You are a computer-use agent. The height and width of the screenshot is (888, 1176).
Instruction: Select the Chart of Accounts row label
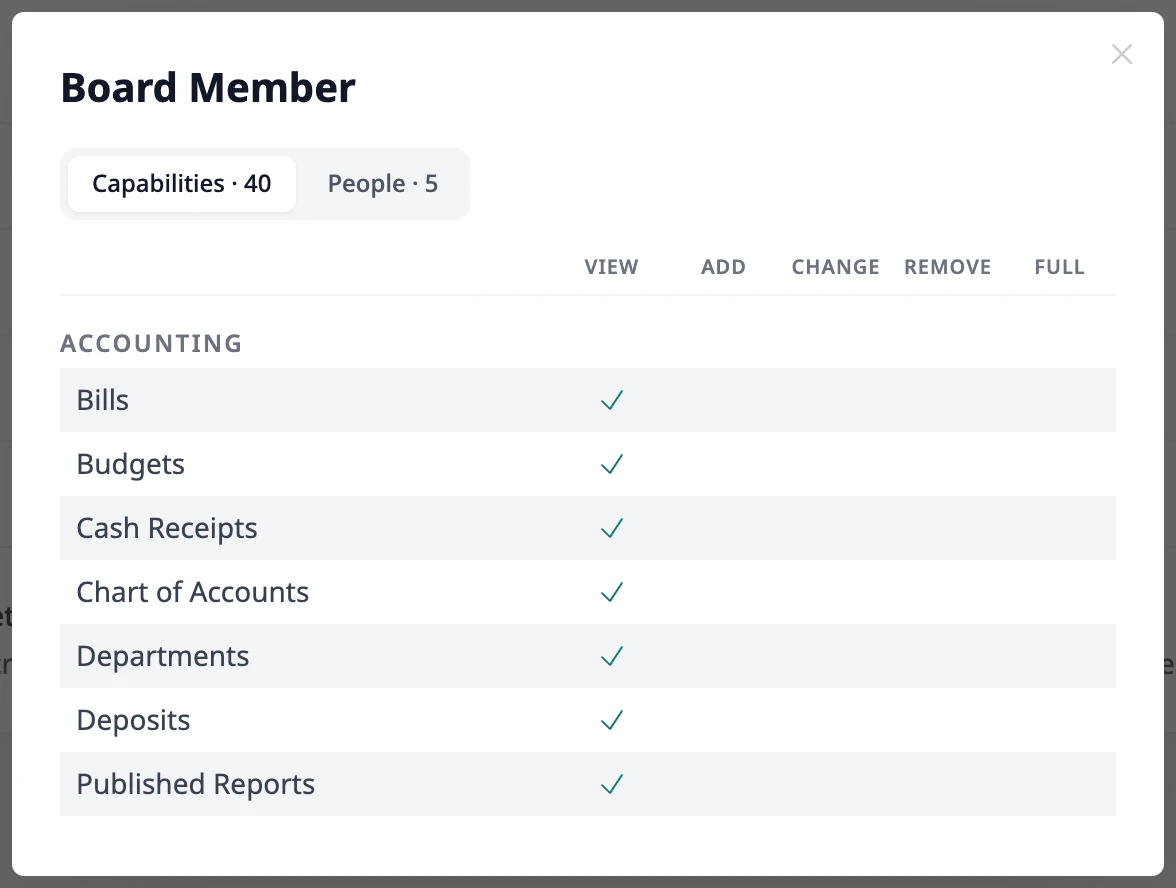coord(193,592)
